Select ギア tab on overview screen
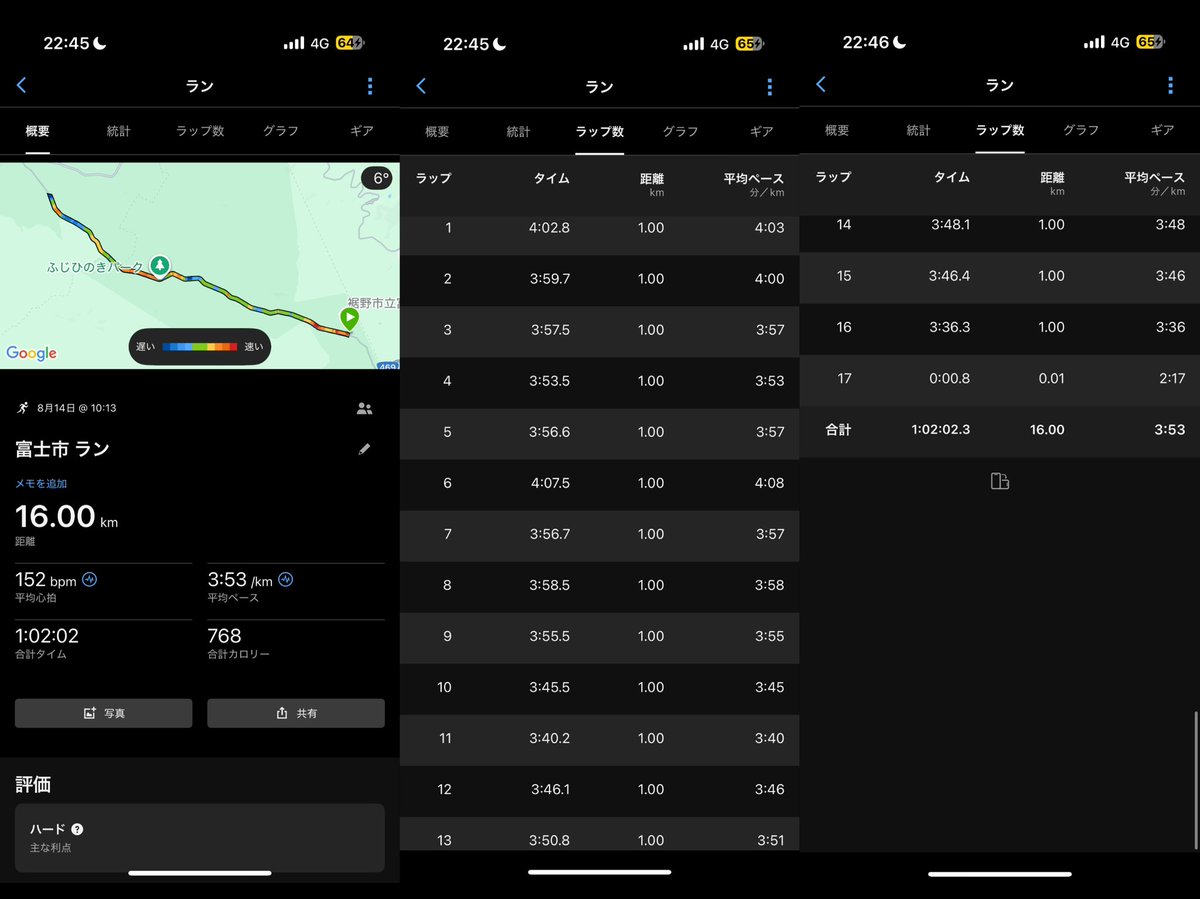Image resolution: width=1200 pixels, height=899 pixels. point(362,131)
